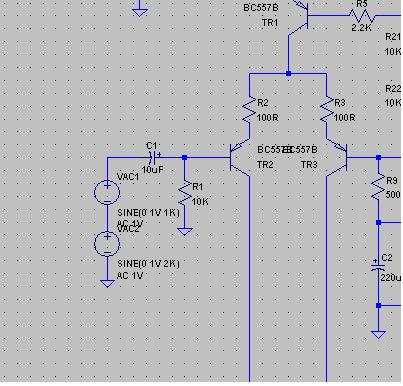Click the 'R3' label

(340, 103)
